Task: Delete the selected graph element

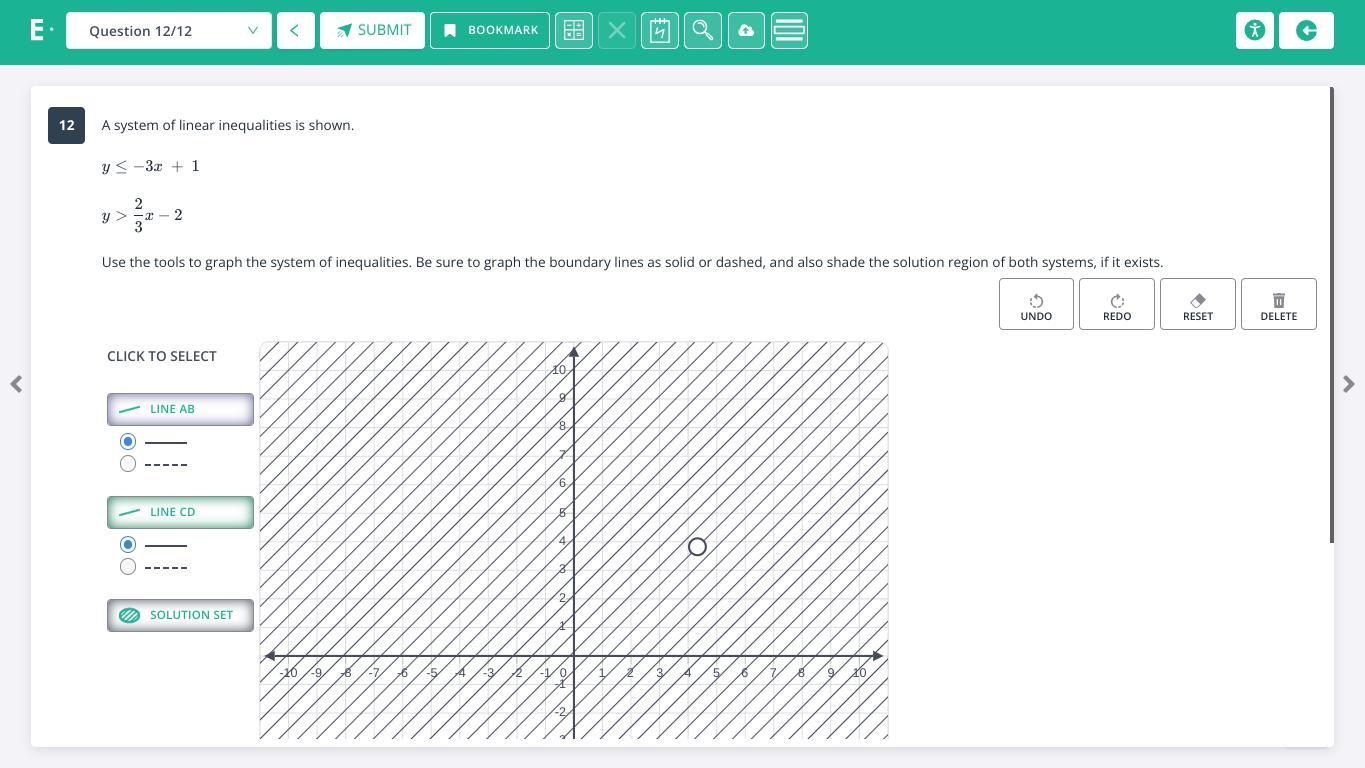Action: (x=1279, y=304)
